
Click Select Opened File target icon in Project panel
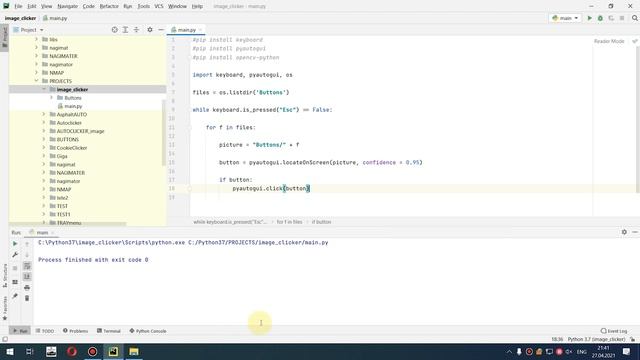(x=114, y=30)
